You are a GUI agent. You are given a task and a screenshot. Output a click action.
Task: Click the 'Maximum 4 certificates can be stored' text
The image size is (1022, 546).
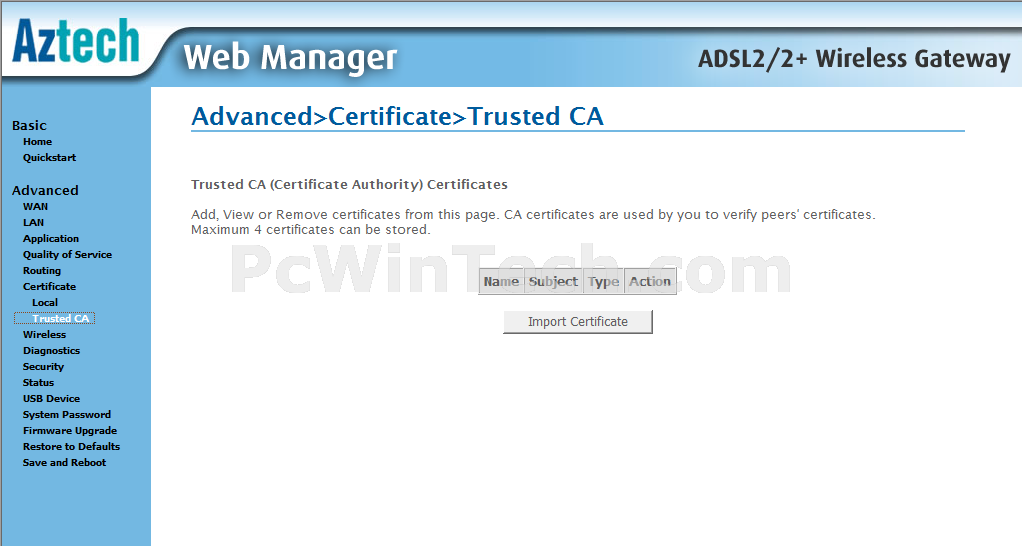coord(311,230)
